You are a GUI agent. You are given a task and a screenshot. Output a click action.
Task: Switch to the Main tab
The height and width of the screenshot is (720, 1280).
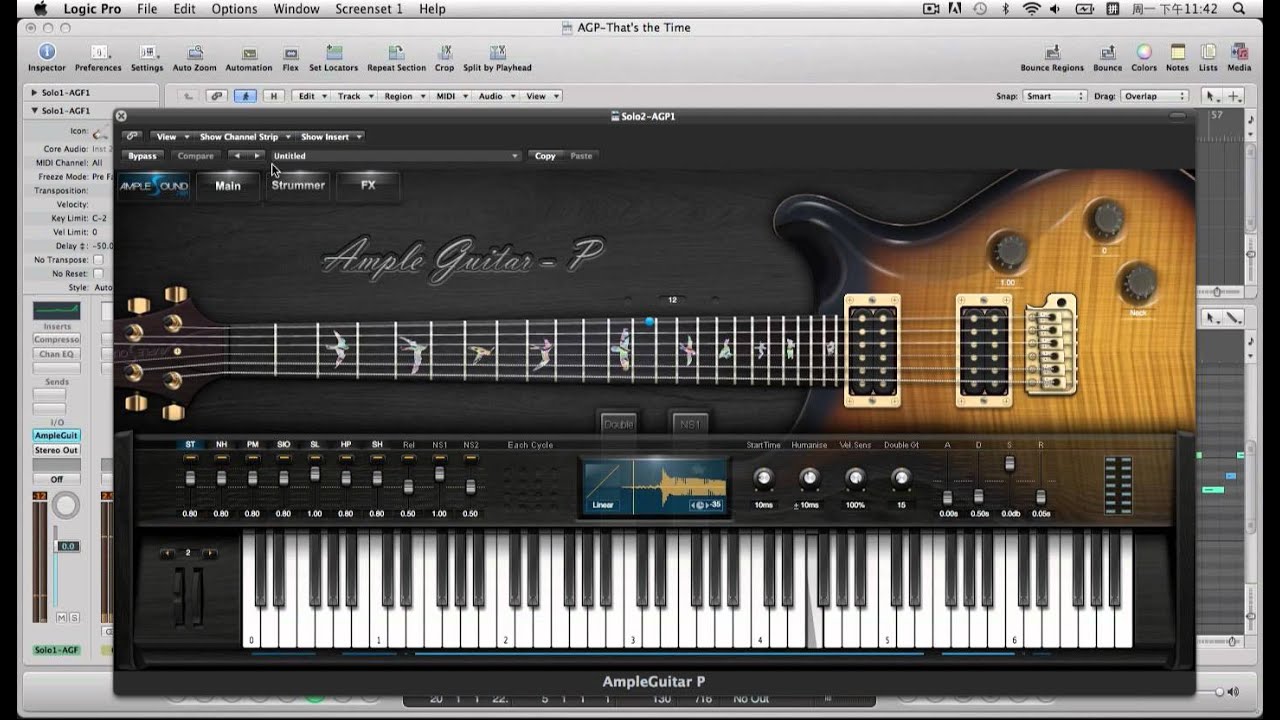[228, 186]
